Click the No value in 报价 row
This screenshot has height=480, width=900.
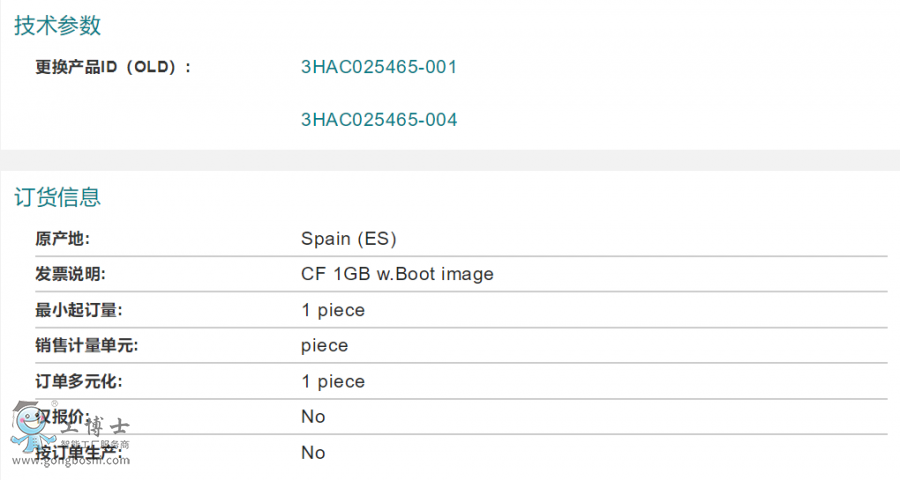[313, 417]
